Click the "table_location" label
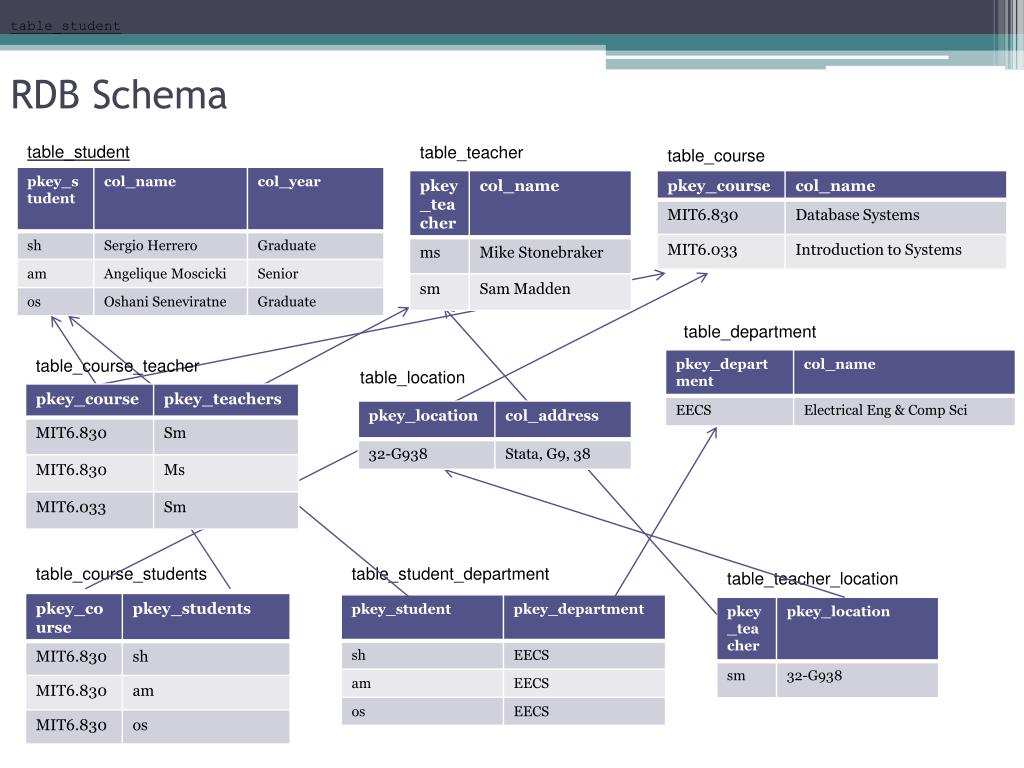This screenshot has width=1024, height=768. (x=412, y=377)
